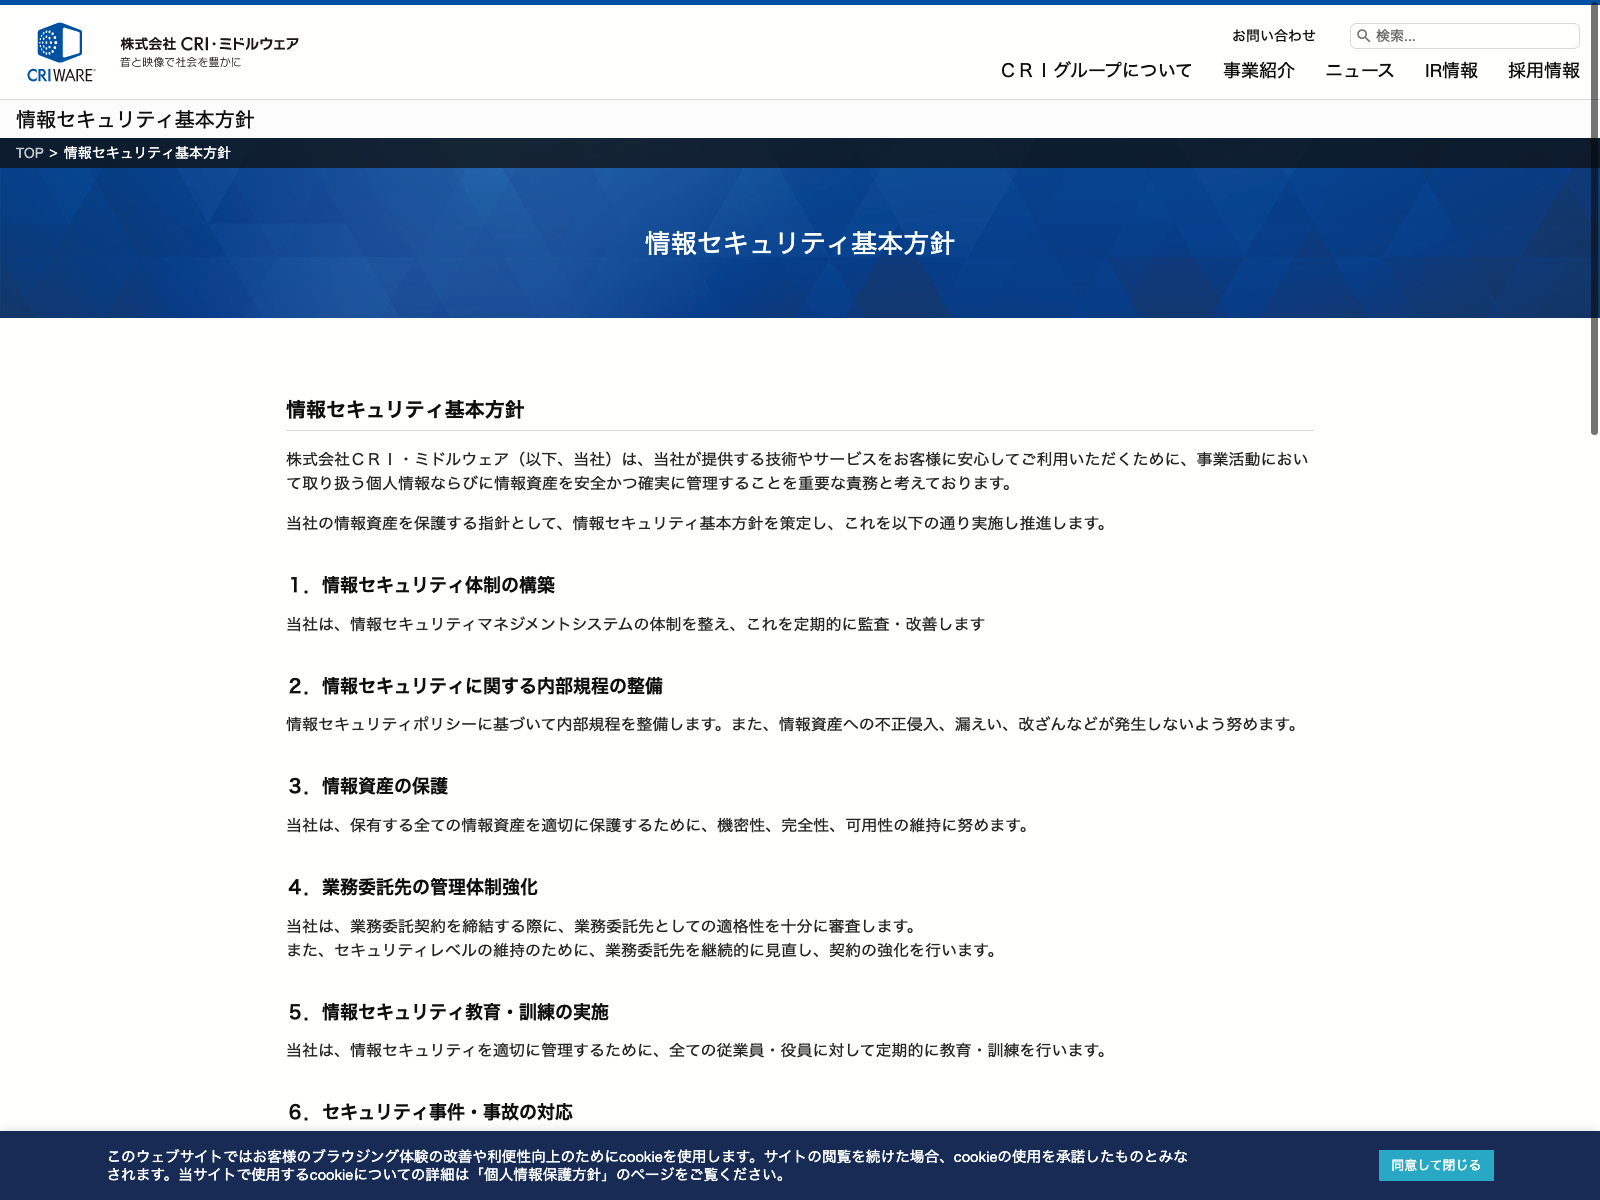The image size is (1600, 1200).
Task: Click the heading 業務委託先の管理体制強化
Action: coord(429,887)
